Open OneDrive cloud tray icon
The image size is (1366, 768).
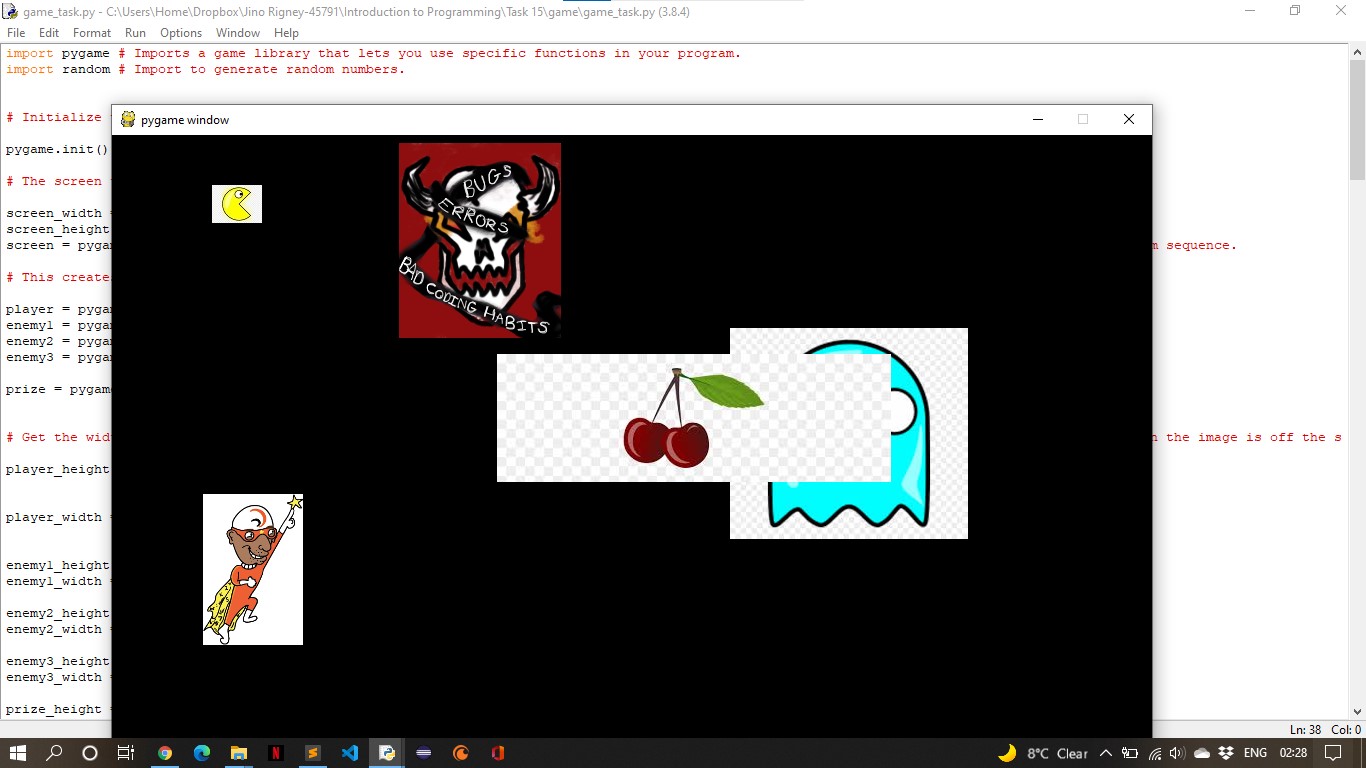[1202, 753]
